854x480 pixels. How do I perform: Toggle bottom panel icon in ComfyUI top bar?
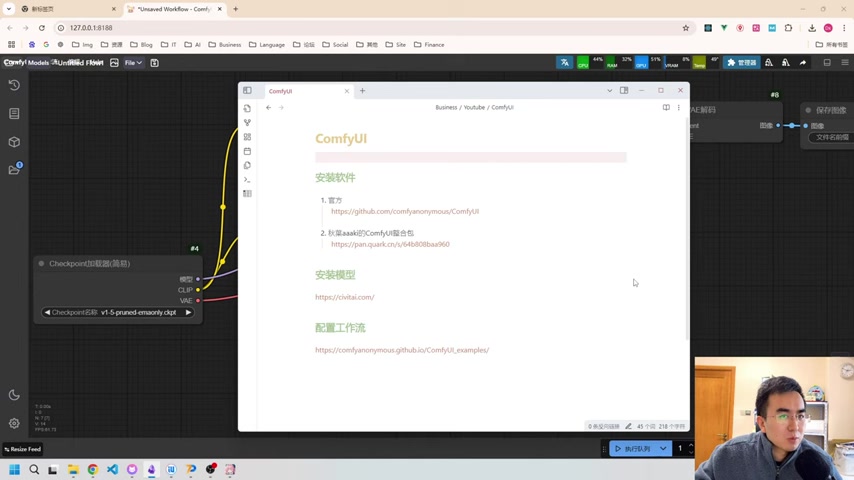coord(827,63)
